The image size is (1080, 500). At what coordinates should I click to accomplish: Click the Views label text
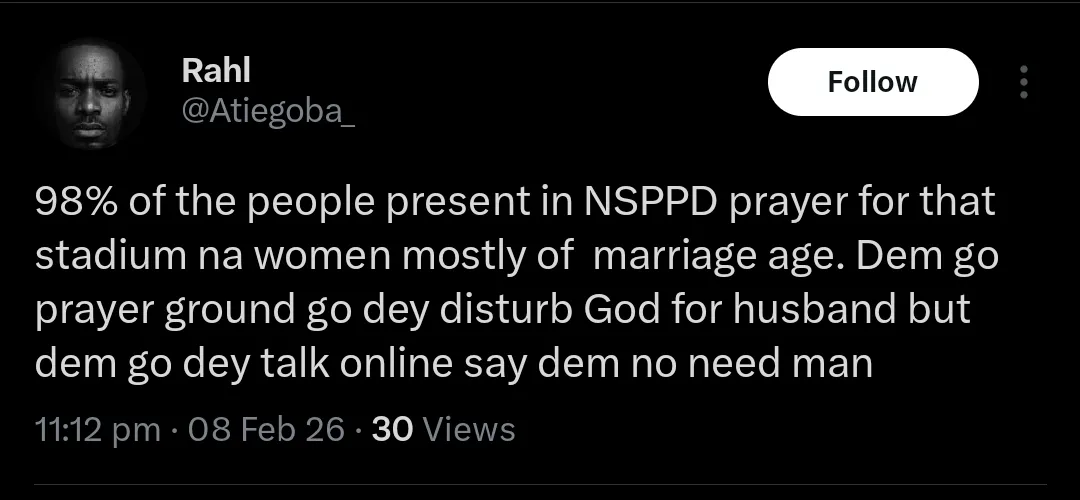(x=469, y=429)
